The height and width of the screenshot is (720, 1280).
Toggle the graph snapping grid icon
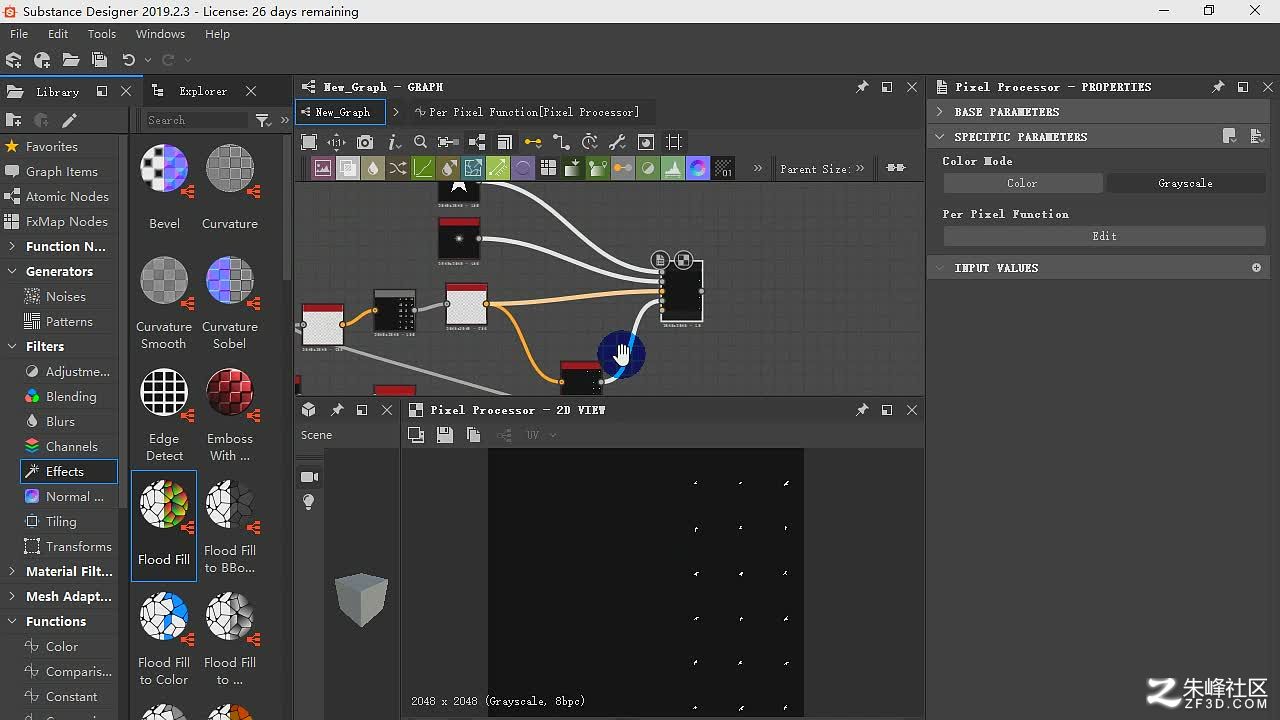pyautogui.click(x=674, y=142)
